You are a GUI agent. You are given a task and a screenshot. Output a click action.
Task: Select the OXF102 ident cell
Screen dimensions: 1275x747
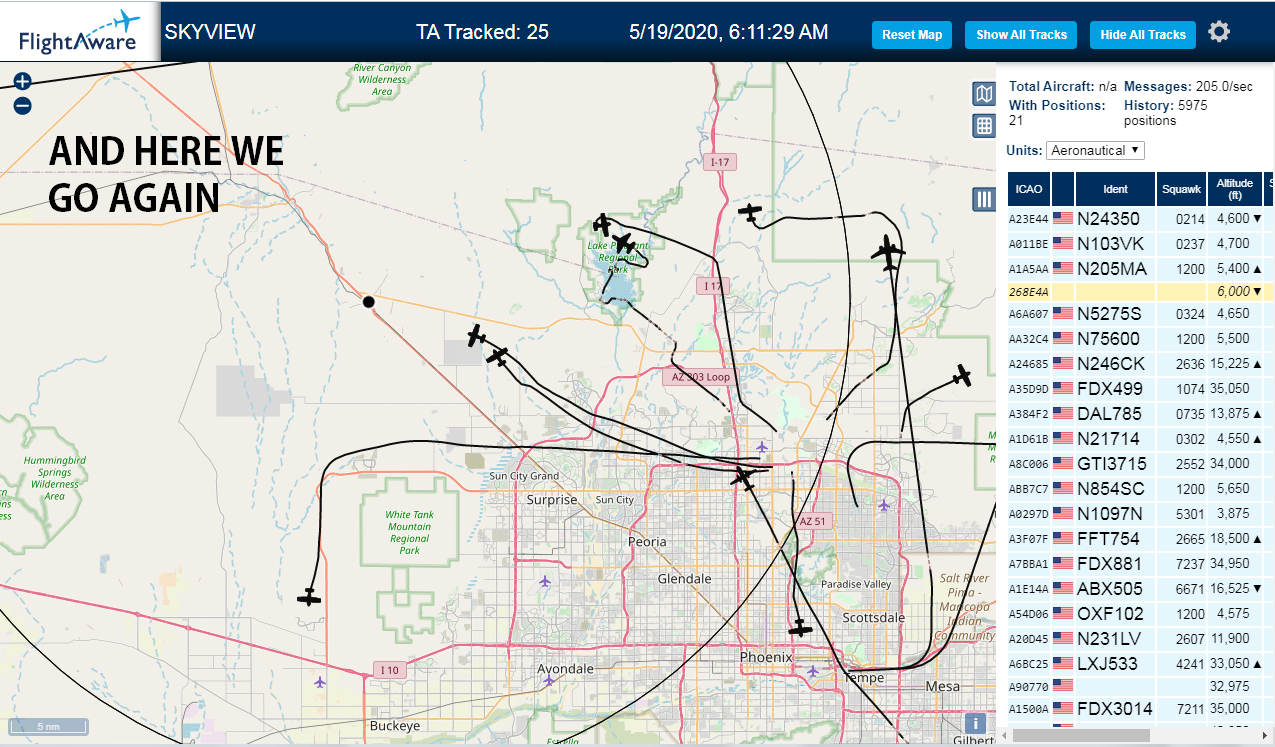point(1115,613)
